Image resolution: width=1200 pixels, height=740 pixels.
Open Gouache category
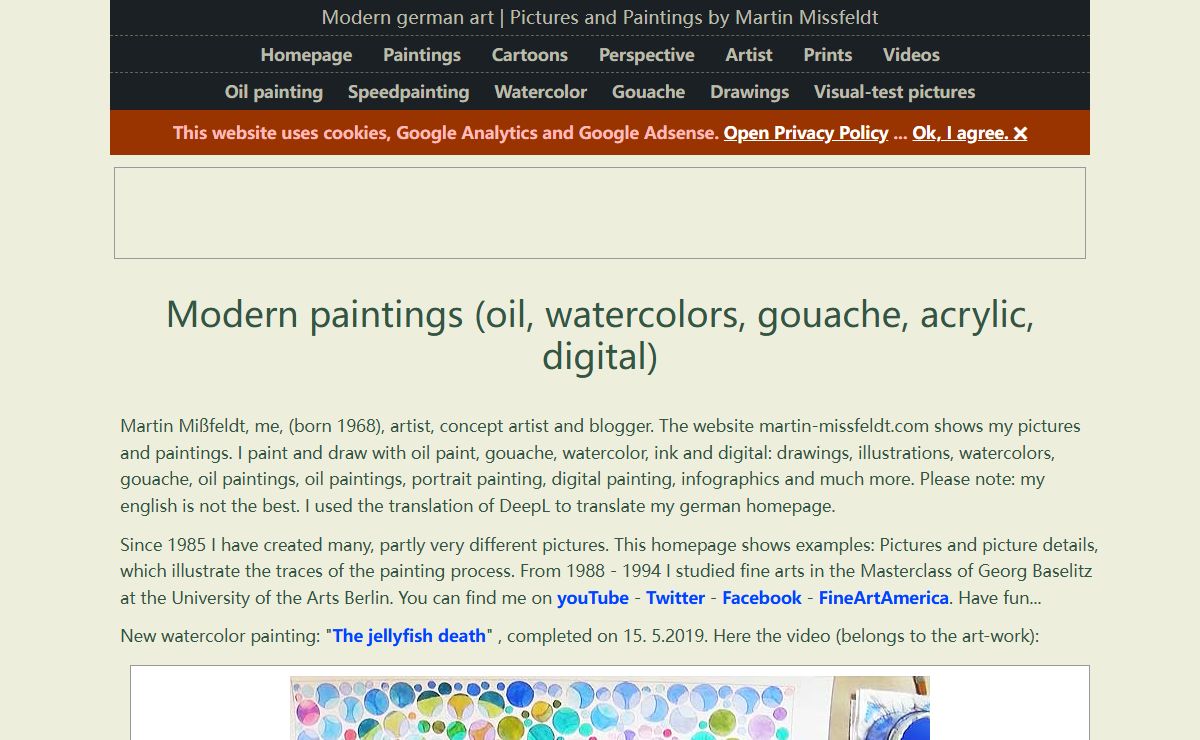click(649, 92)
